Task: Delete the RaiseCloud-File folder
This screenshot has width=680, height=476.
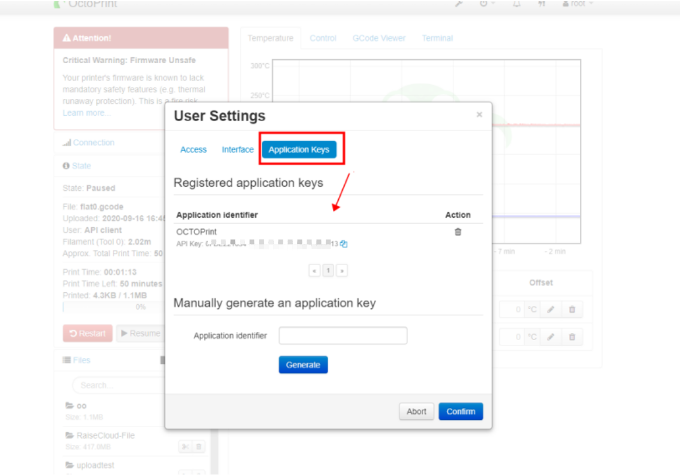Action: click(x=199, y=447)
